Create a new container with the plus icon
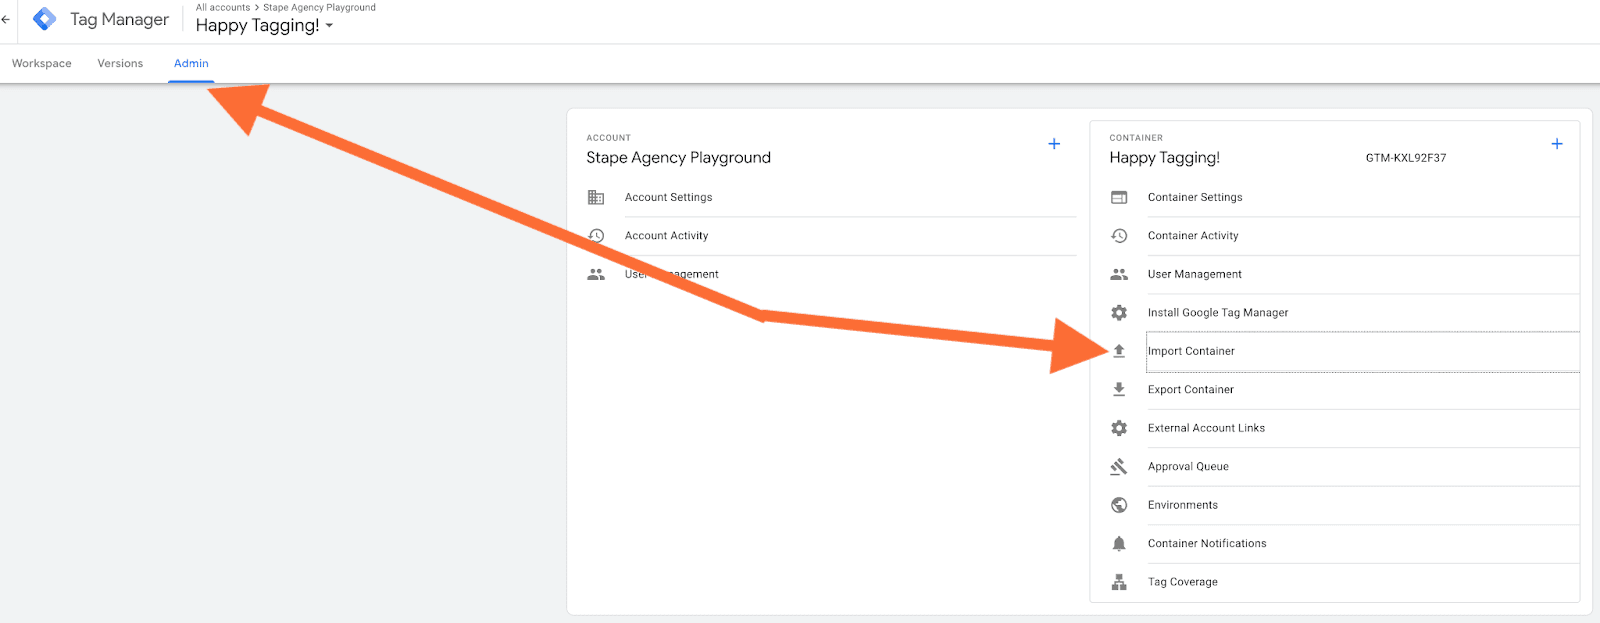 (x=1557, y=144)
